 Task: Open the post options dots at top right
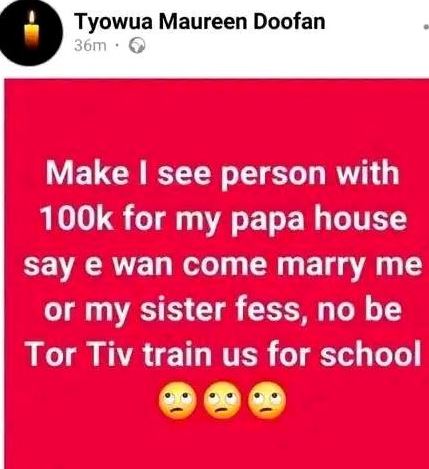point(426,27)
